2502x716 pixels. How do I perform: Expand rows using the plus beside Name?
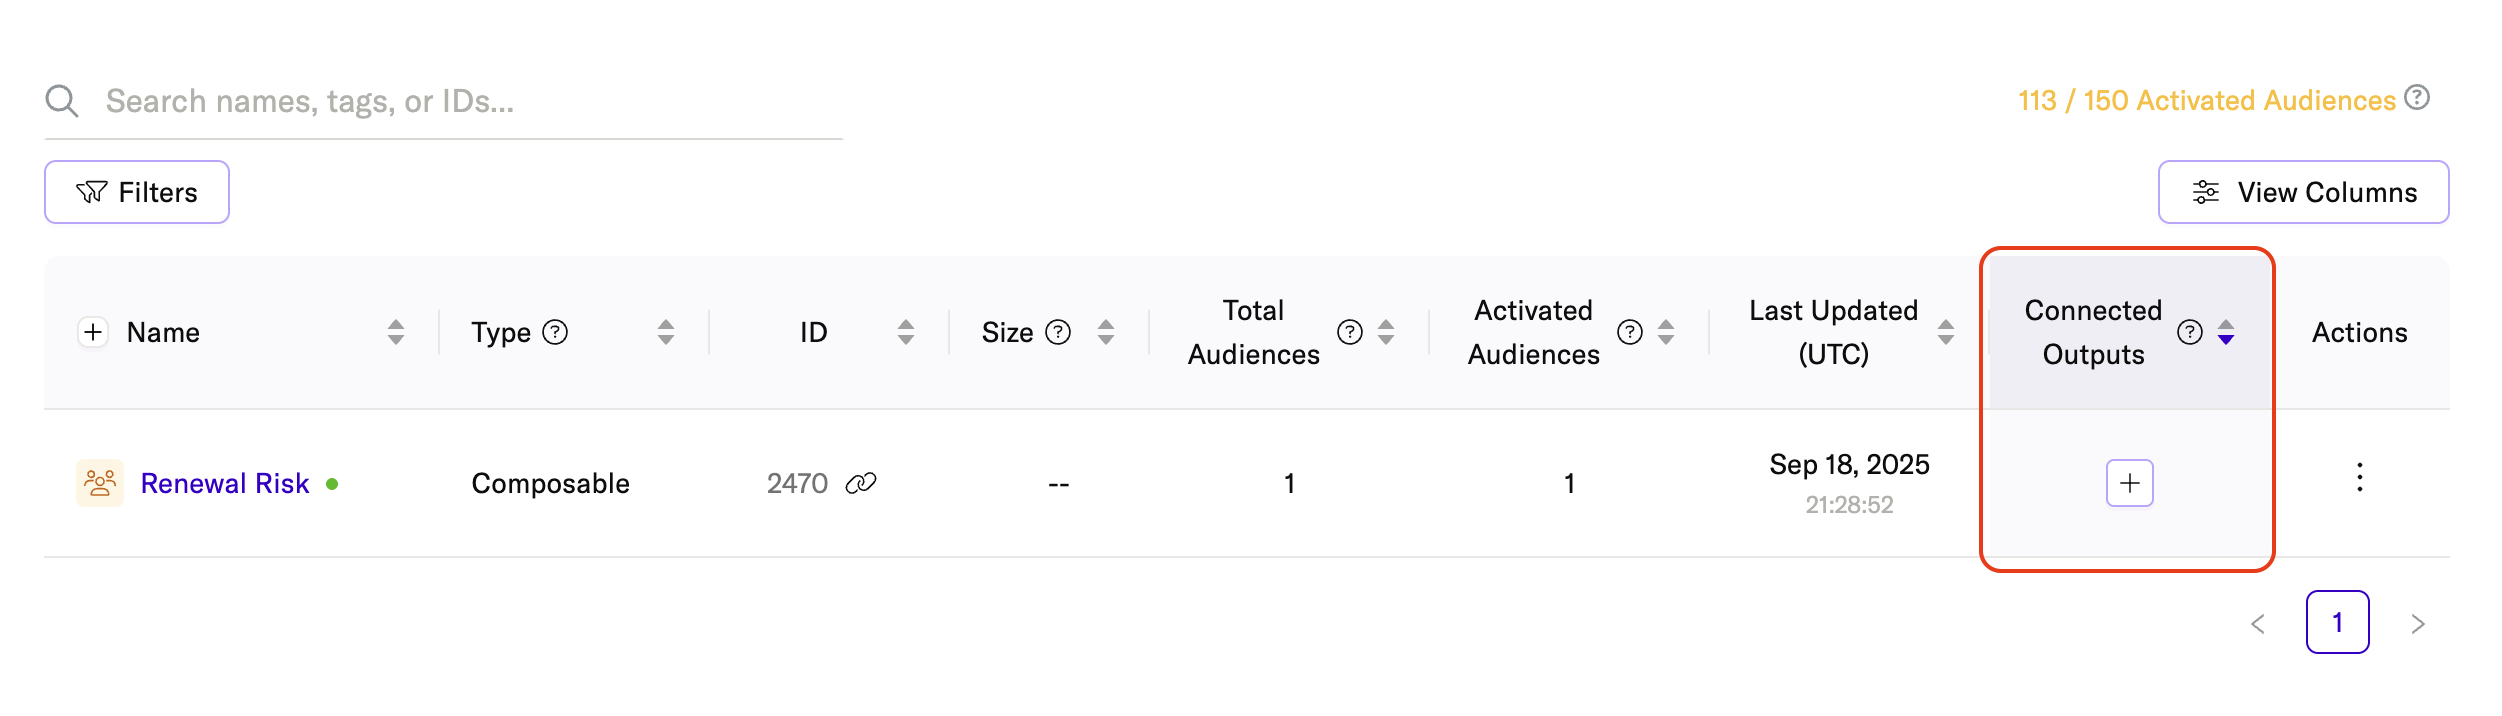point(93,332)
